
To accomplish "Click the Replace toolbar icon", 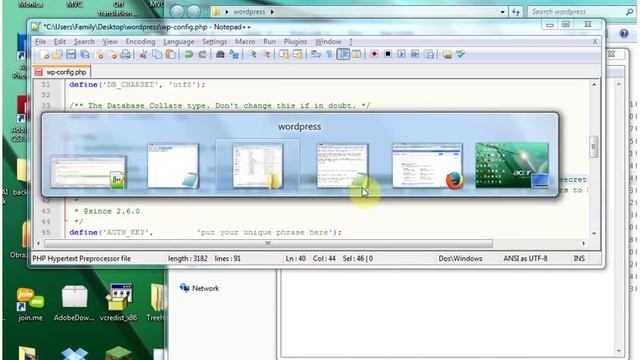I will coord(234,54).
